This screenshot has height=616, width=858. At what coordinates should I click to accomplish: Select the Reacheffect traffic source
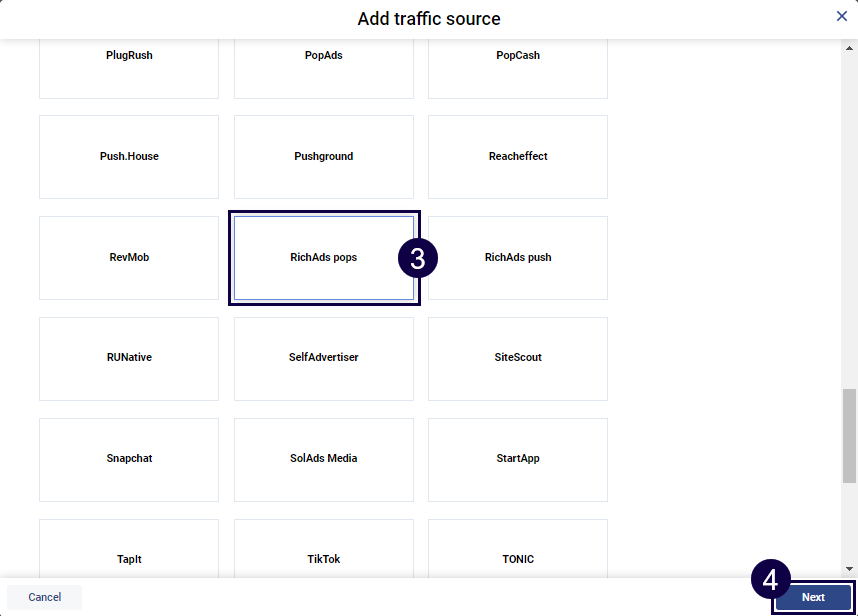[518, 157]
